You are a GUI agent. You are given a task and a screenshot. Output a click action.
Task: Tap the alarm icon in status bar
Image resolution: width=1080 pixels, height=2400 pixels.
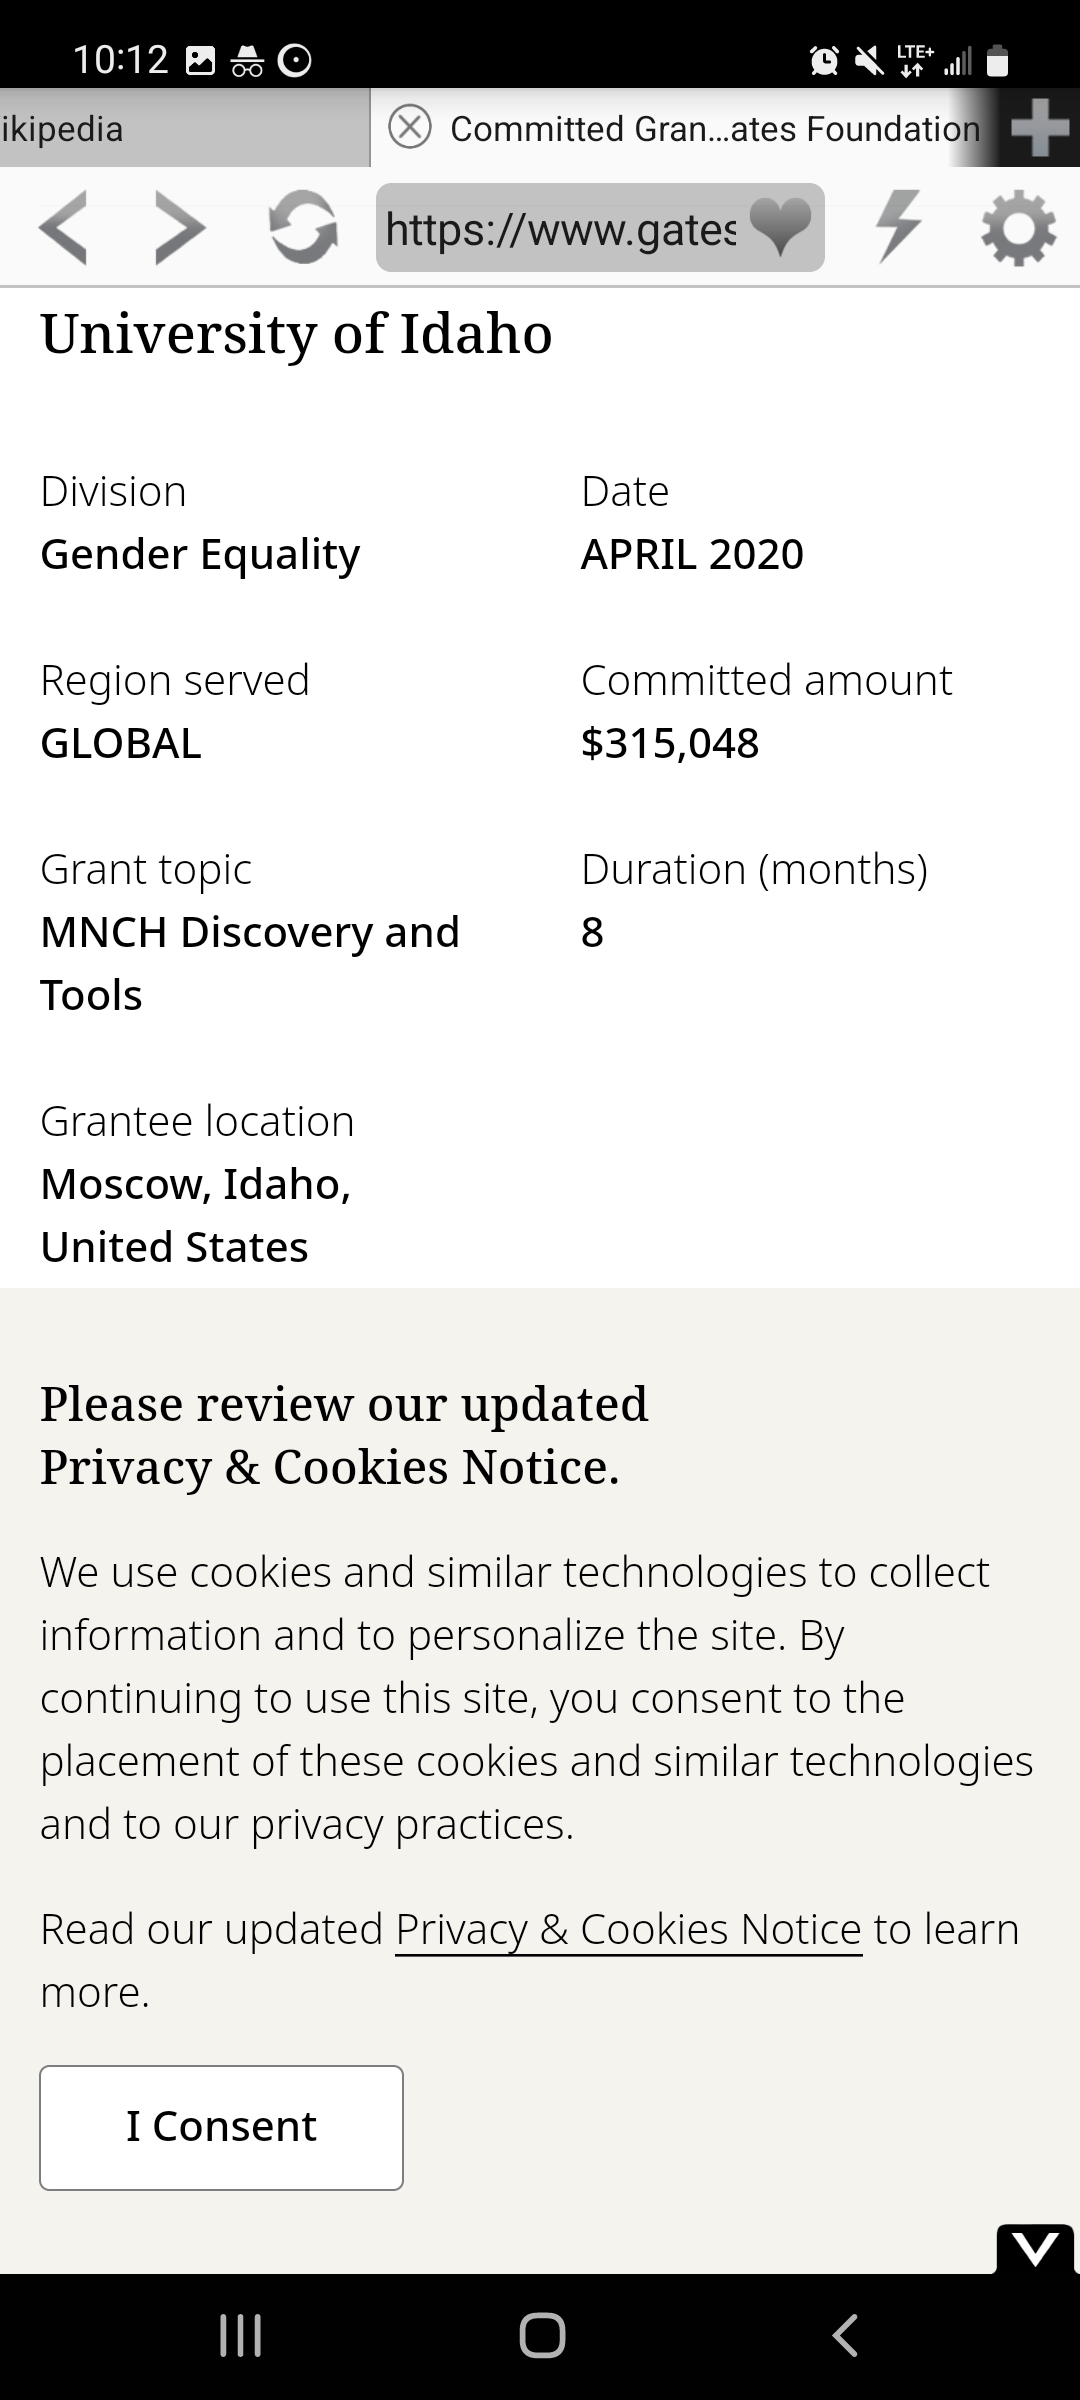click(x=824, y=61)
